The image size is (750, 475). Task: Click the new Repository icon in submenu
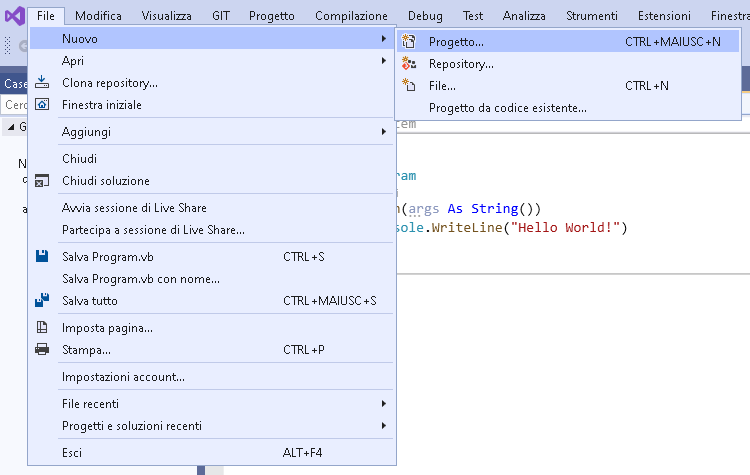click(x=408, y=64)
